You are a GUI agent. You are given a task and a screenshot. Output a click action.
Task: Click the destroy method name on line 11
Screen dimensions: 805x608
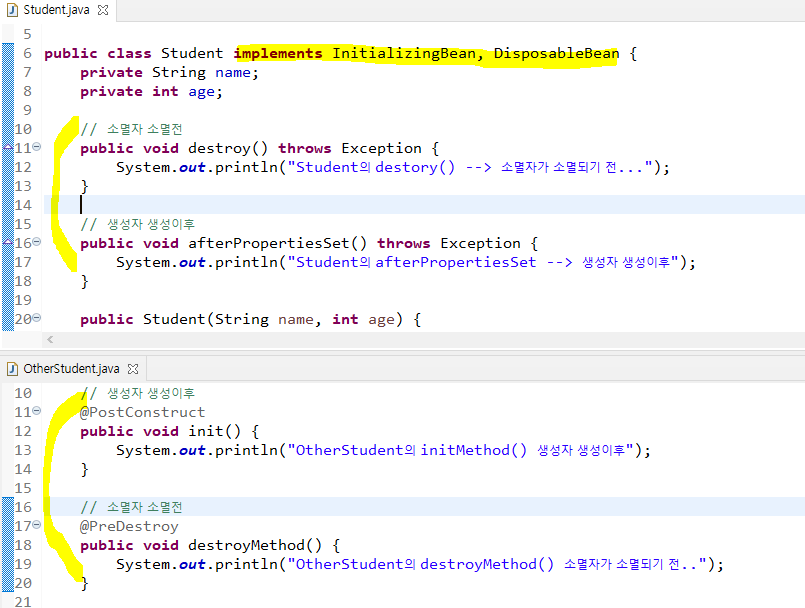pos(219,149)
